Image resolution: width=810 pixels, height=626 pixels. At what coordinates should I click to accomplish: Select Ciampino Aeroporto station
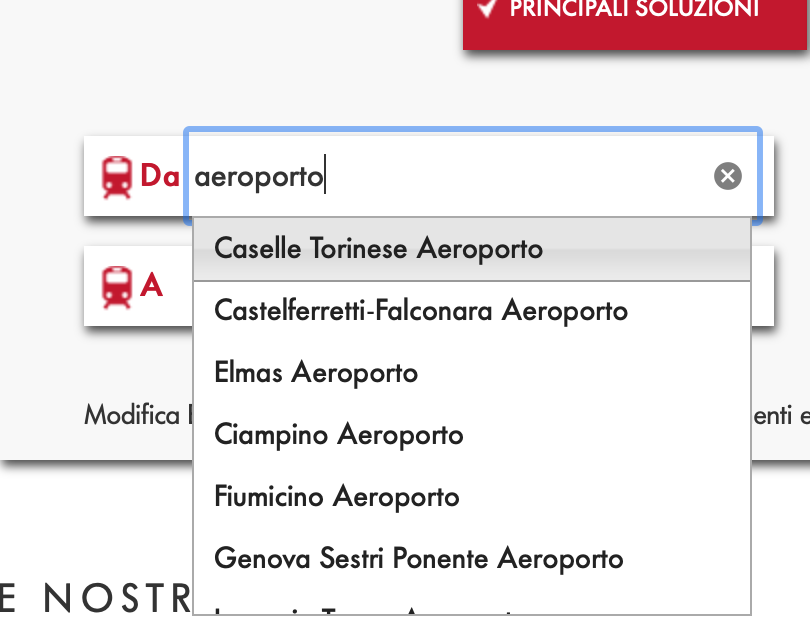339,435
